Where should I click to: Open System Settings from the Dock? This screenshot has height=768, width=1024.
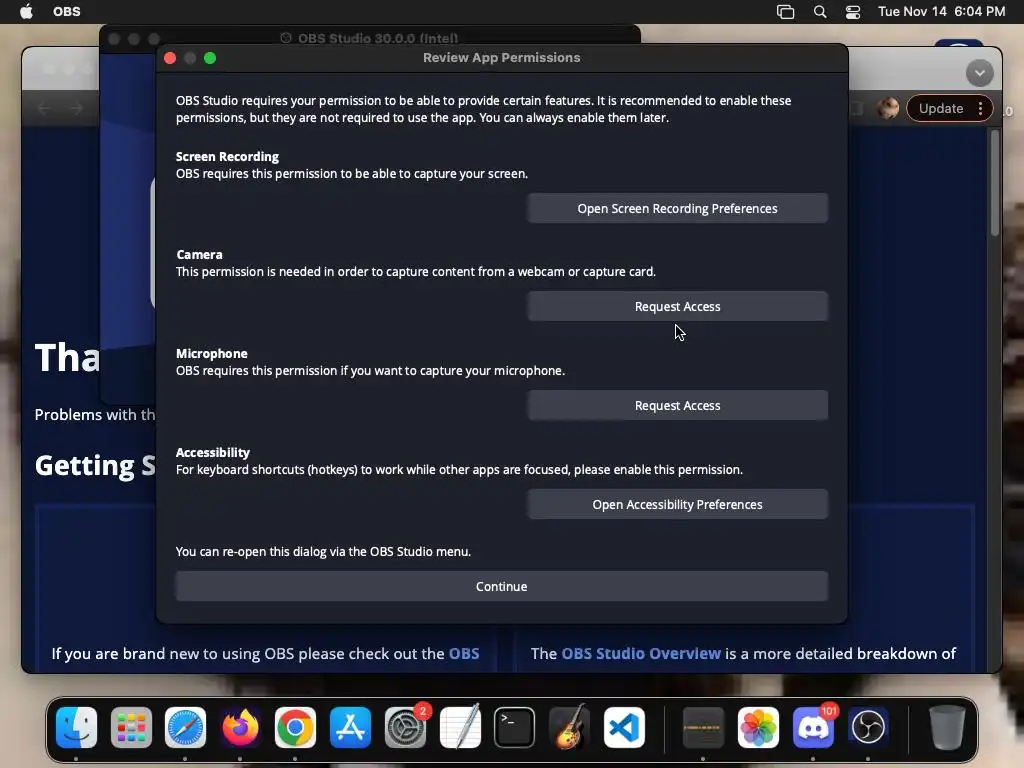405,727
